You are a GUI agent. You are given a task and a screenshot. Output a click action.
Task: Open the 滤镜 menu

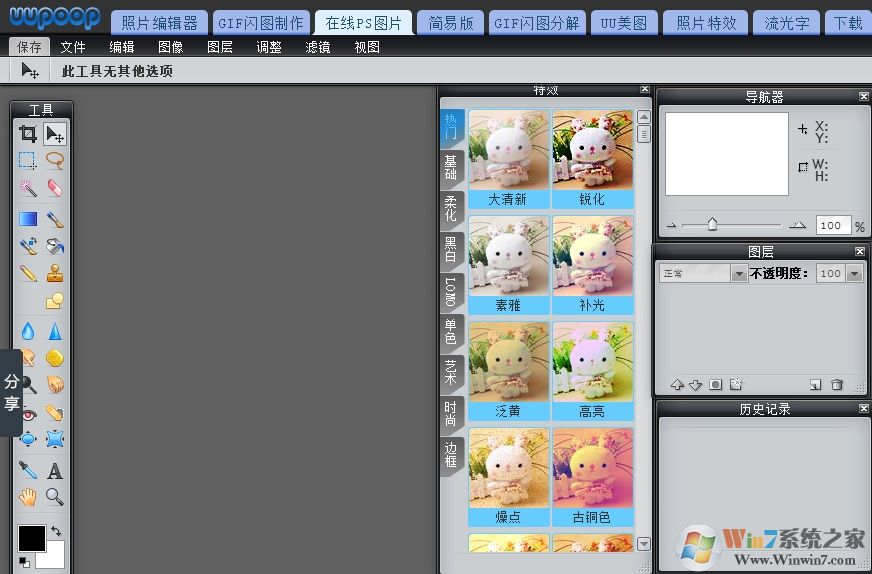[x=318, y=47]
